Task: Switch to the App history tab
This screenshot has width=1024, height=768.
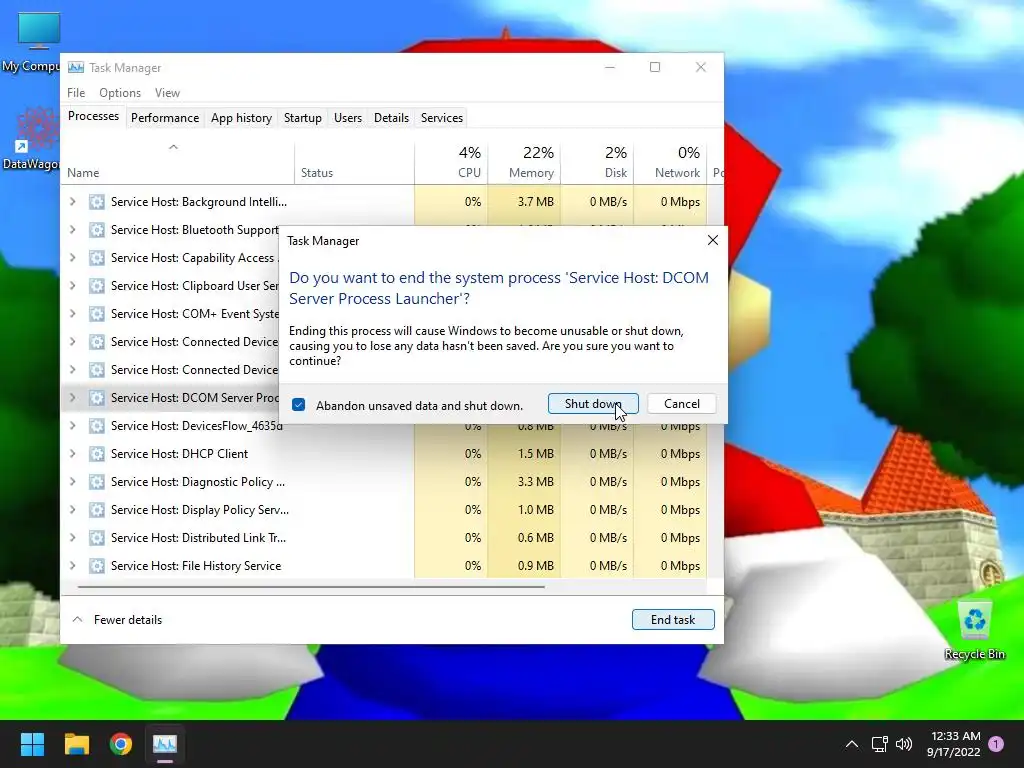Action: (241, 118)
